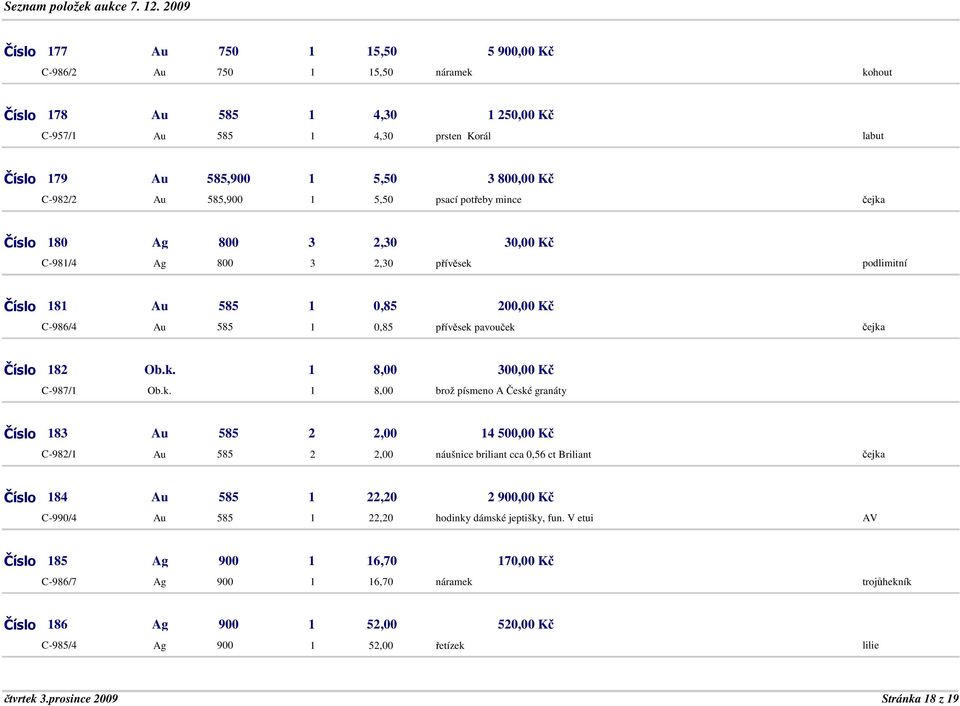960x706 pixels.
Task: Select 'náušnice briliant cca 0,56 ct Briliant'
Action: pos(513,454)
